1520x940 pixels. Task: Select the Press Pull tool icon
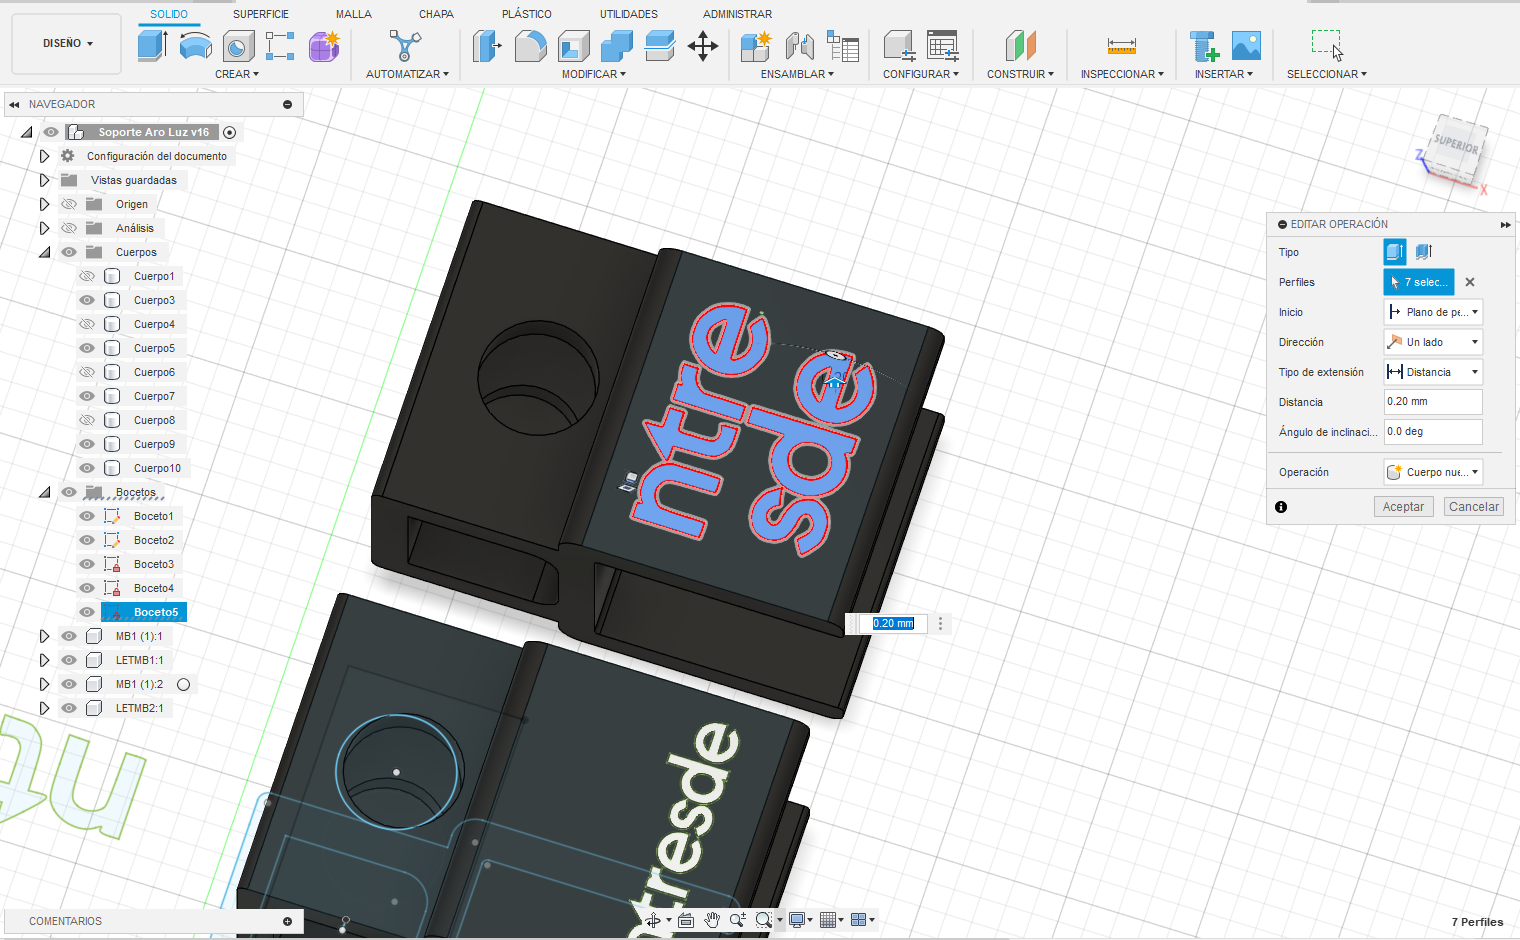(x=487, y=46)
